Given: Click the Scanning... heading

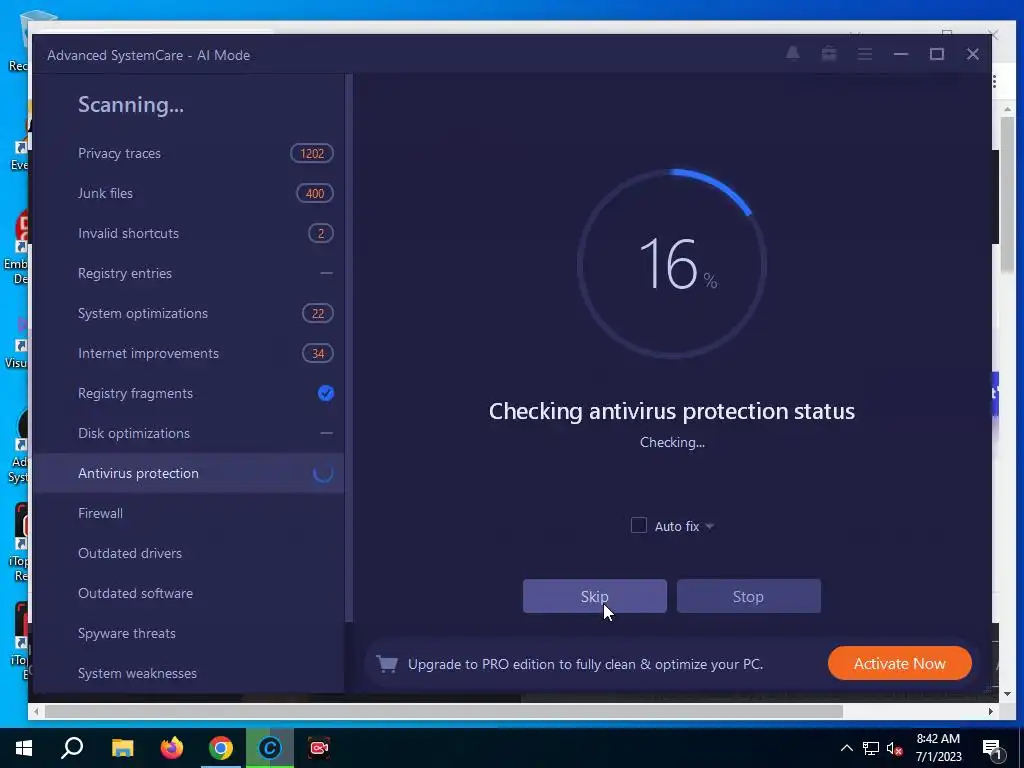Looking at the screenshot, I should (131, 104).
